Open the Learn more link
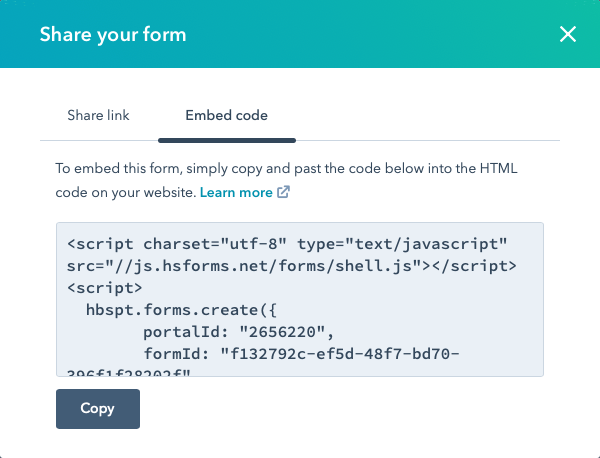Image resolution: width=600 pixels, height=458 pixels. tap(236, 192)
